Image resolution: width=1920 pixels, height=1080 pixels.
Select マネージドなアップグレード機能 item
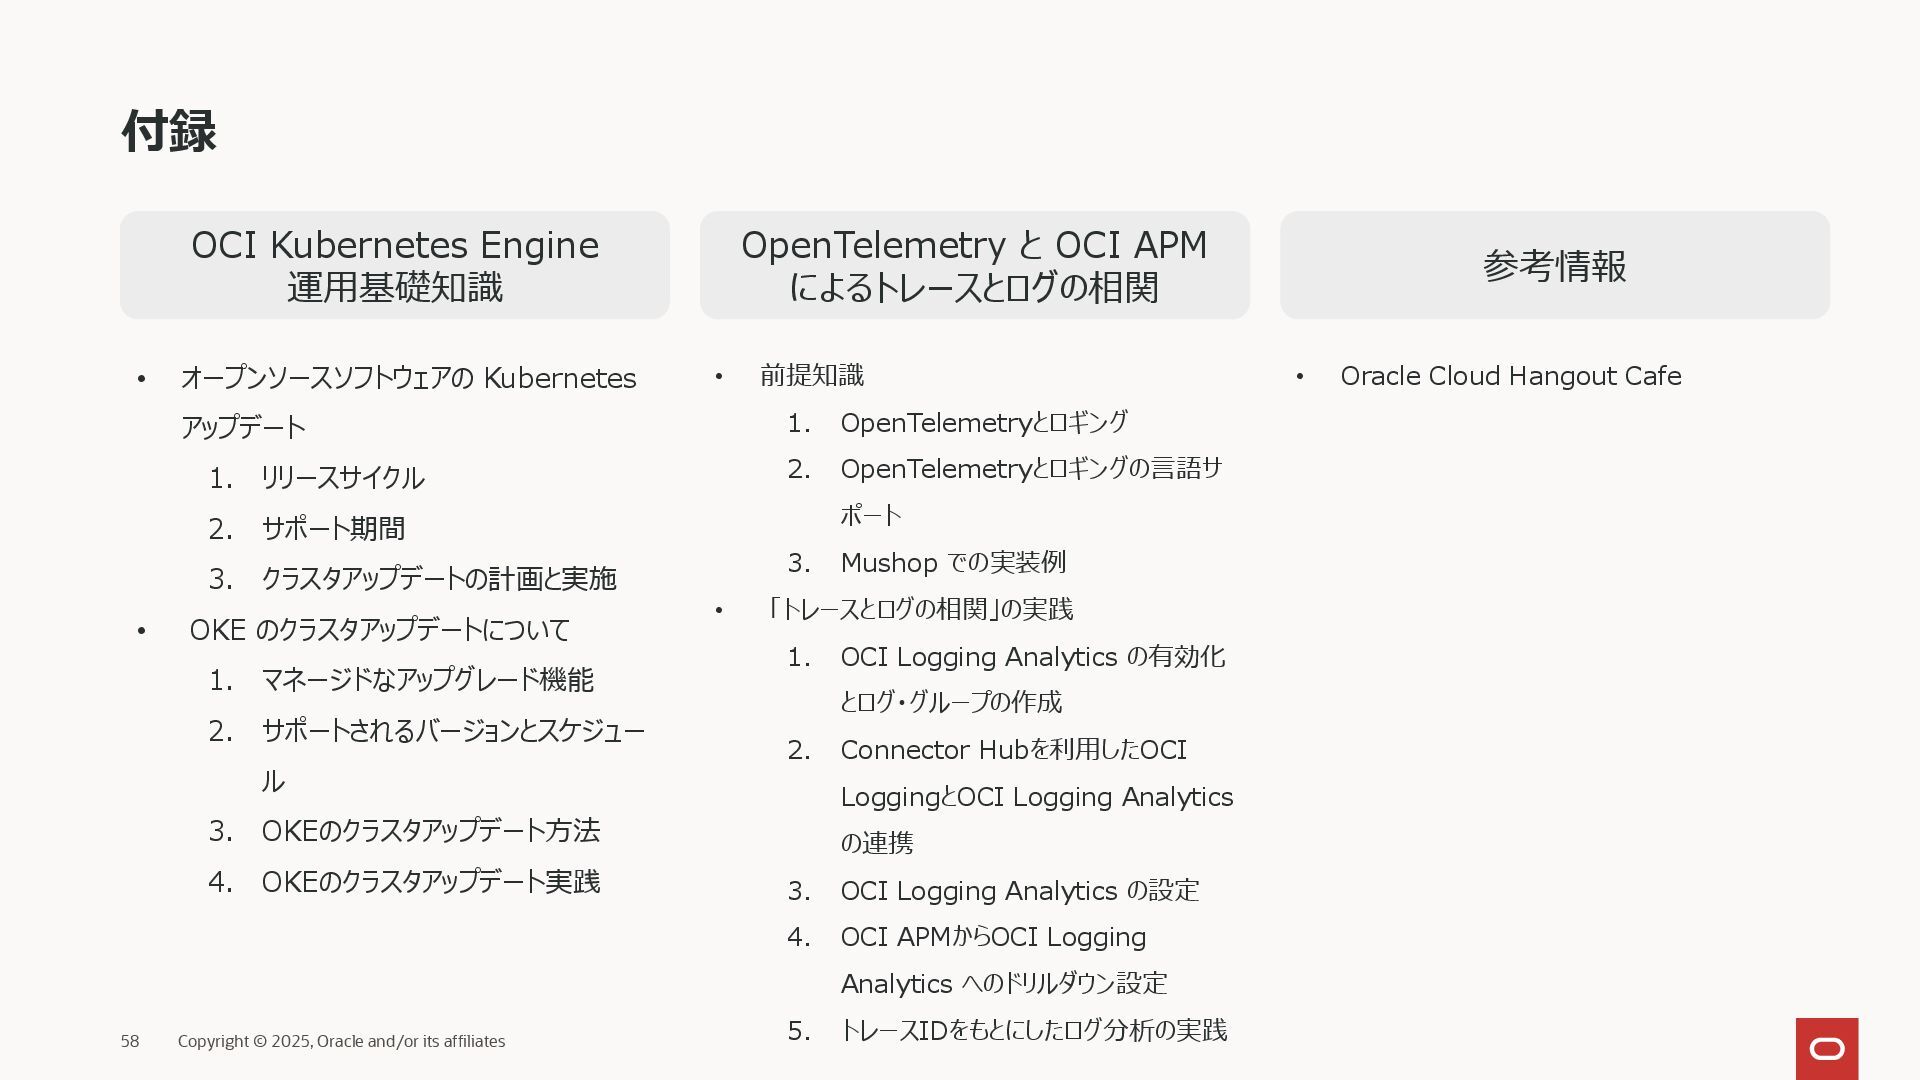click(427, 680)
